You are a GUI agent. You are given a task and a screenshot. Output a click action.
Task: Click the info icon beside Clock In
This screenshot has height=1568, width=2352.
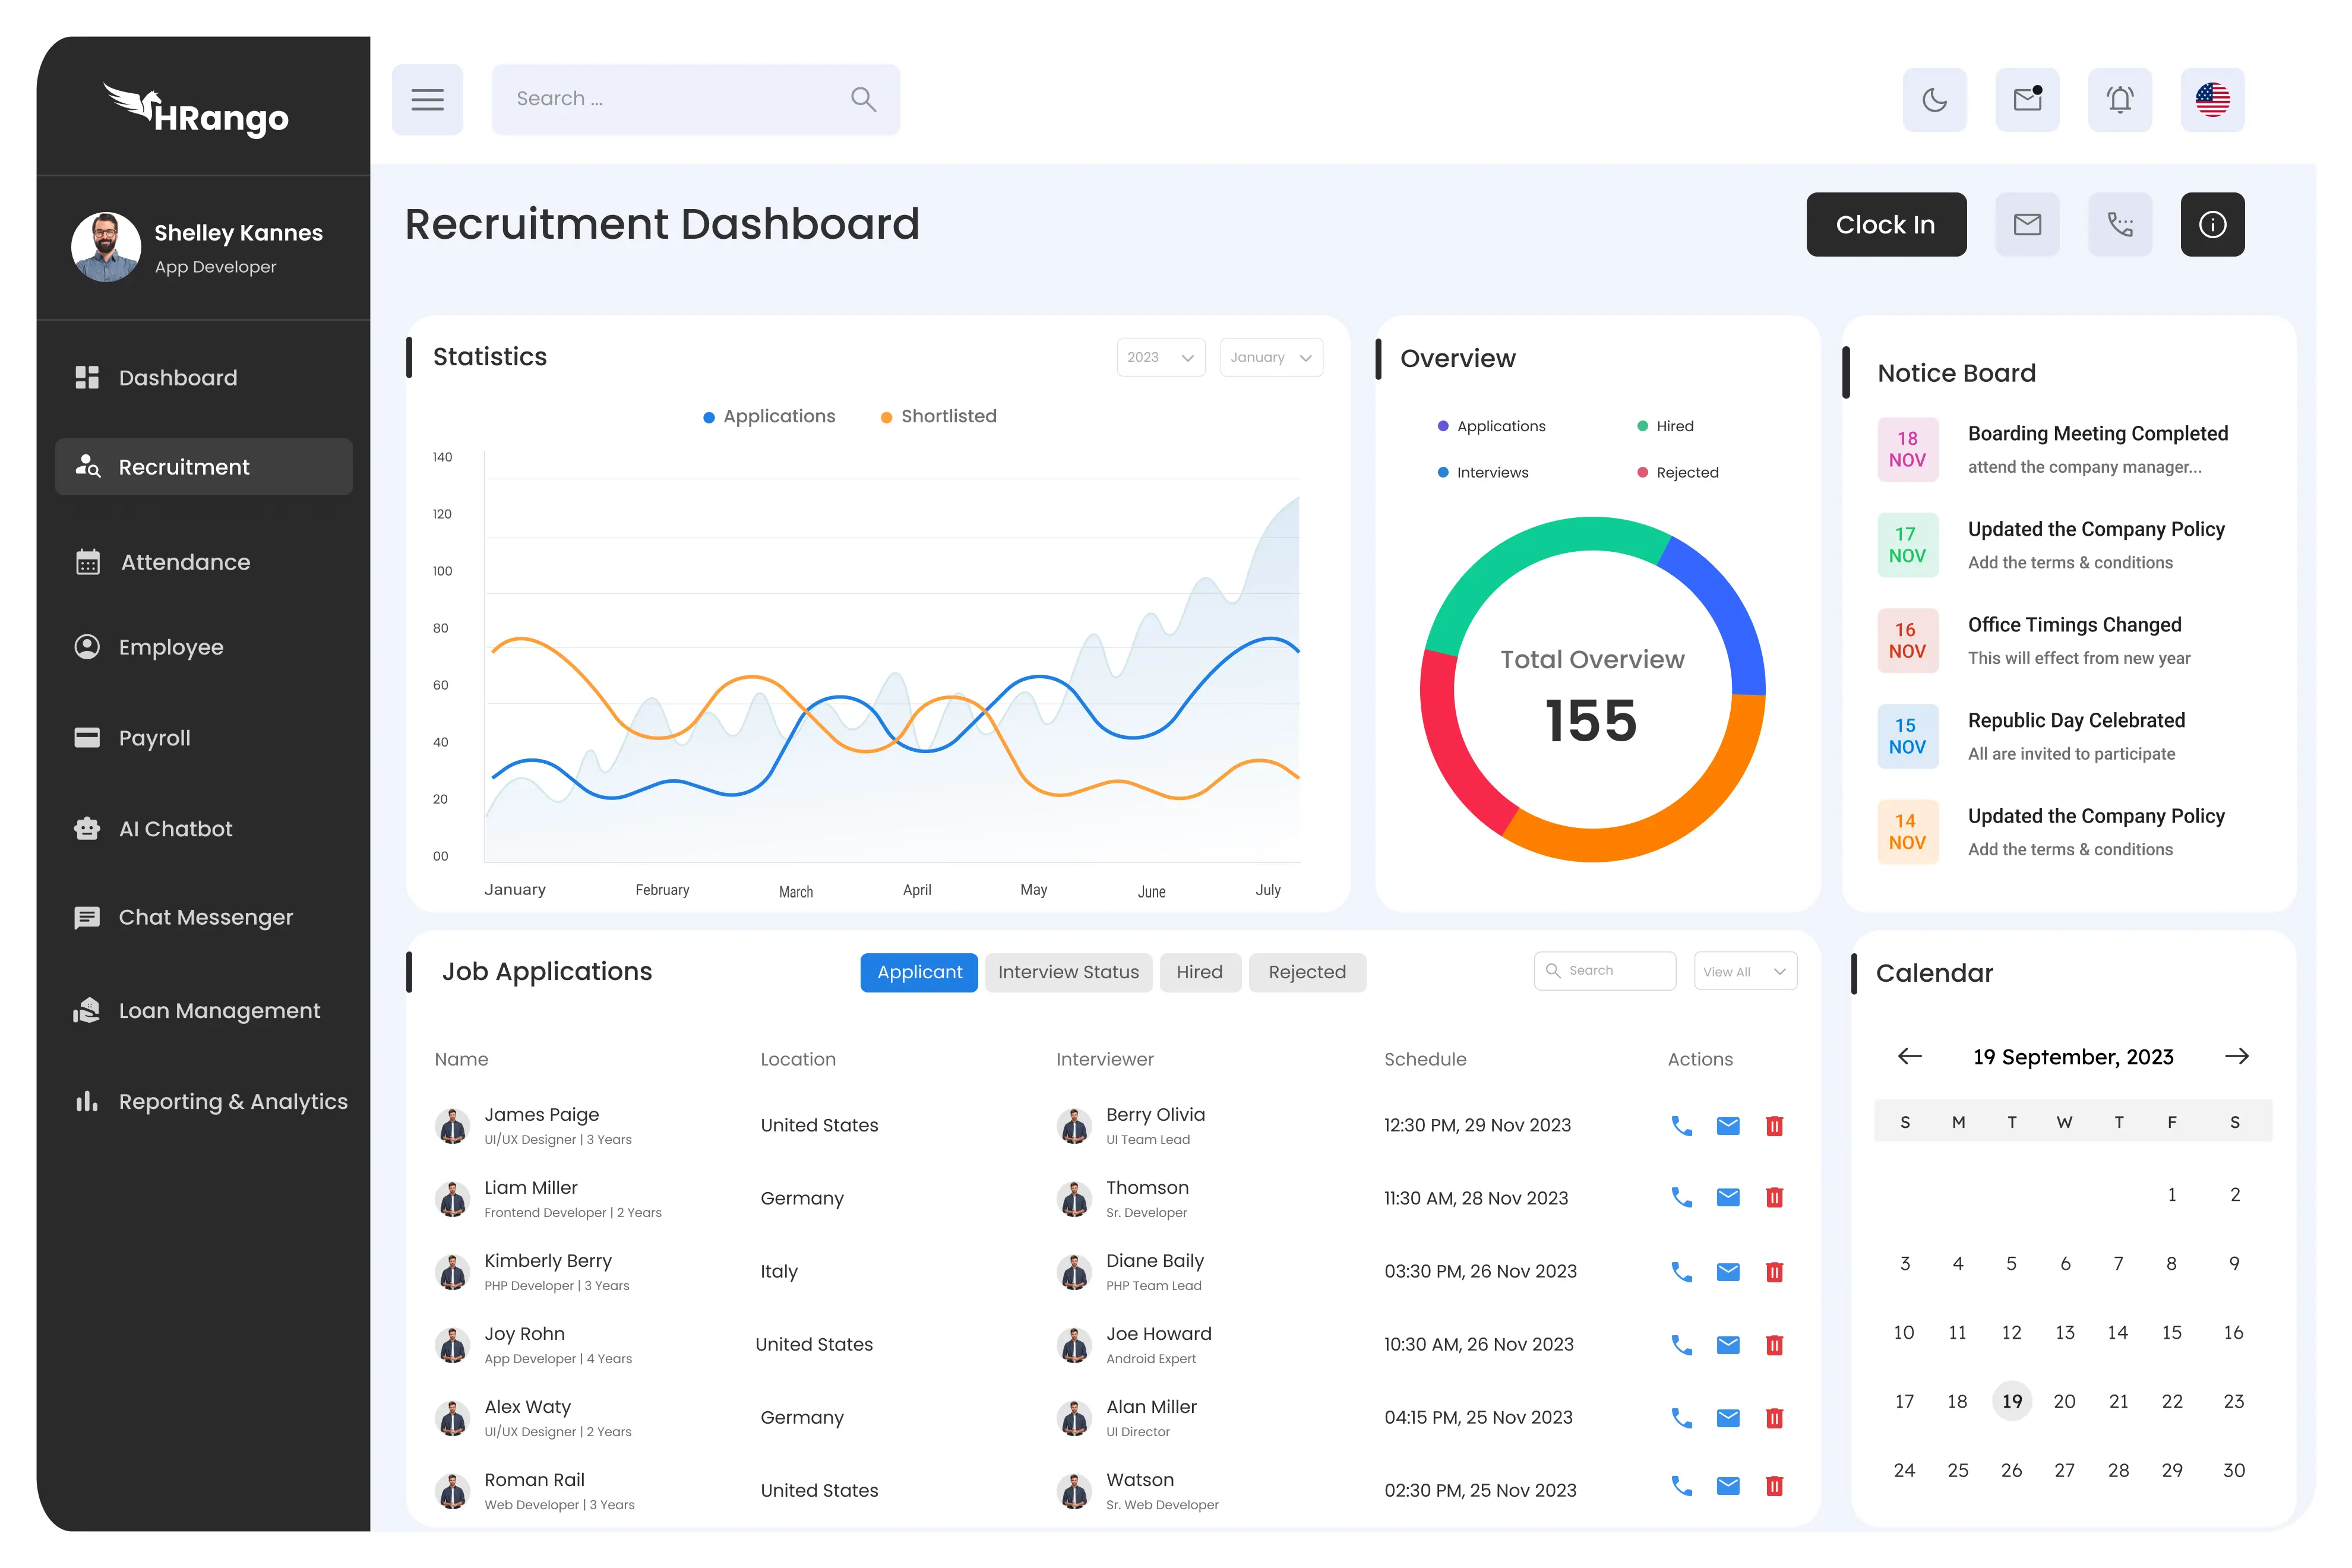pos(2212,225)
